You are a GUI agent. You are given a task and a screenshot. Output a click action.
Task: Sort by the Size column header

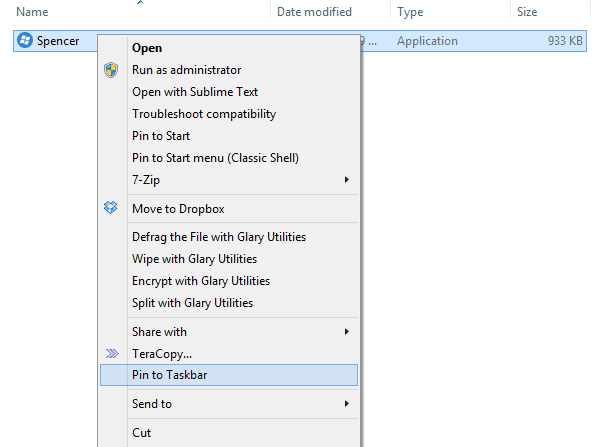[527, 12]
